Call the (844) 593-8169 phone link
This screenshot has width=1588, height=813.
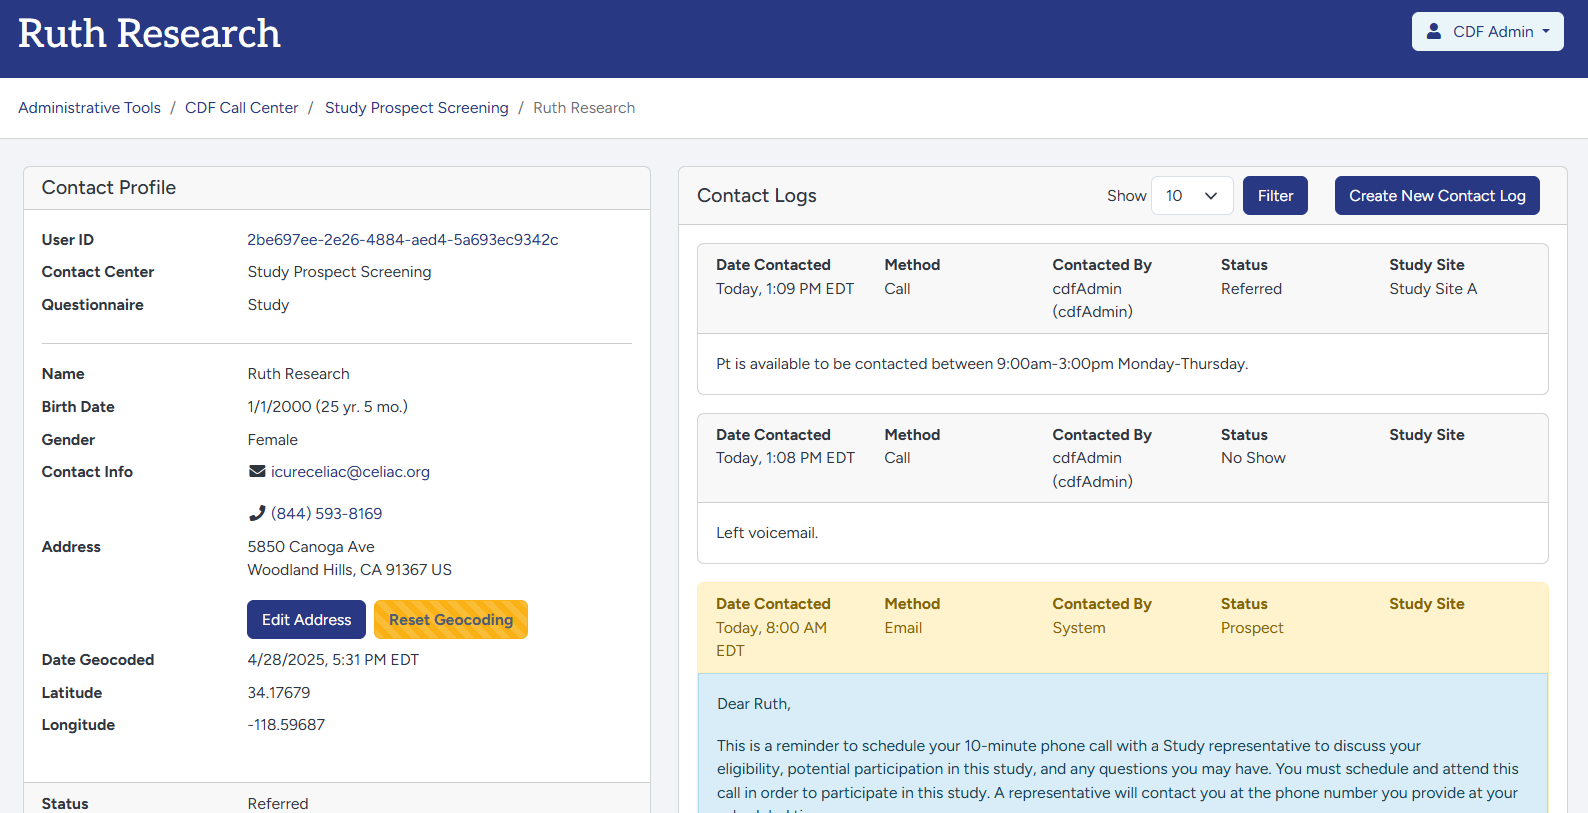326,514
